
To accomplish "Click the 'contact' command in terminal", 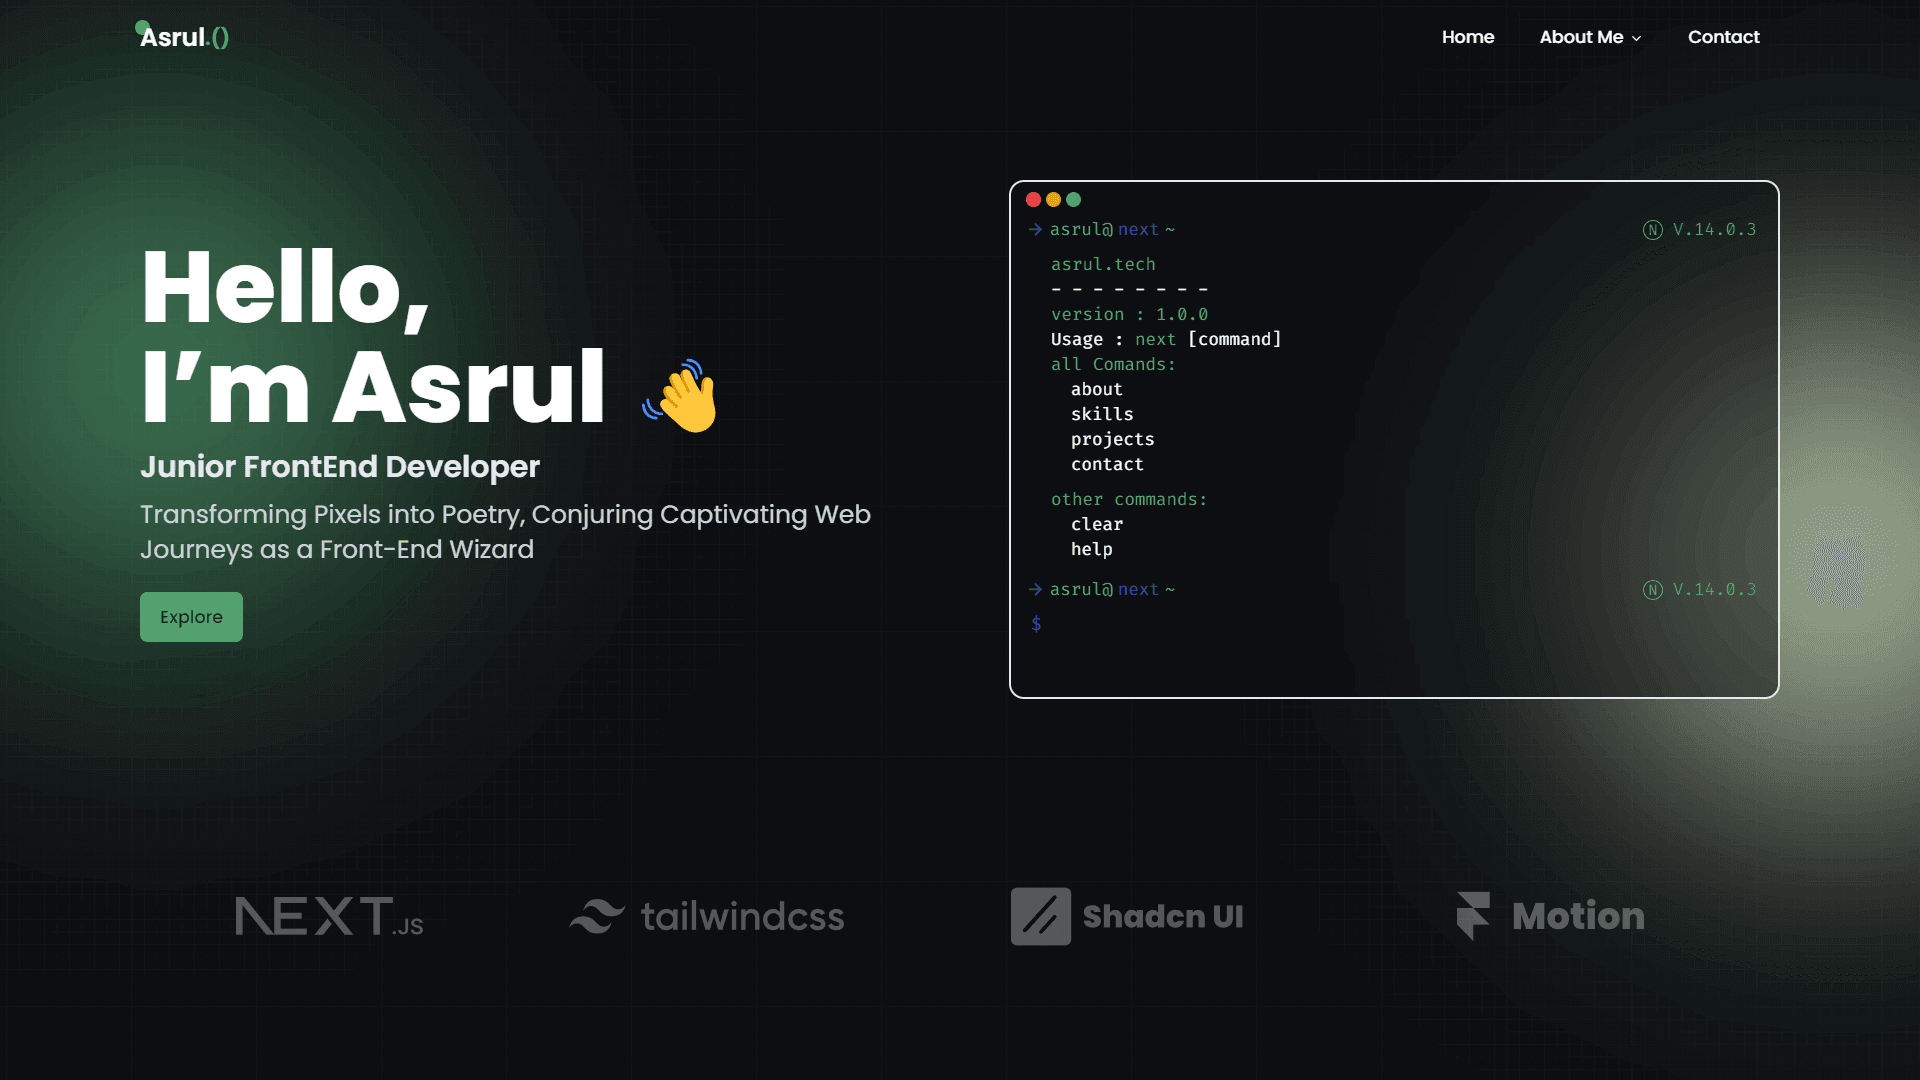I will tap(1107, 464).
